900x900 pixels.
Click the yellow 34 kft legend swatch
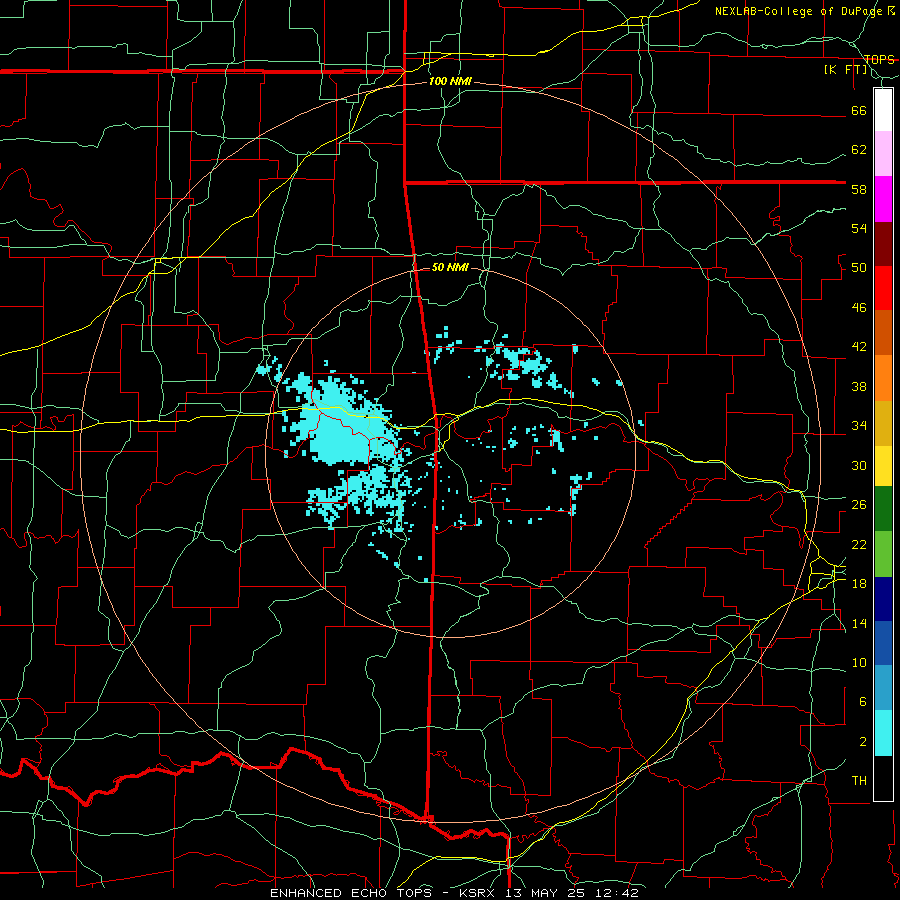(883, 466)
